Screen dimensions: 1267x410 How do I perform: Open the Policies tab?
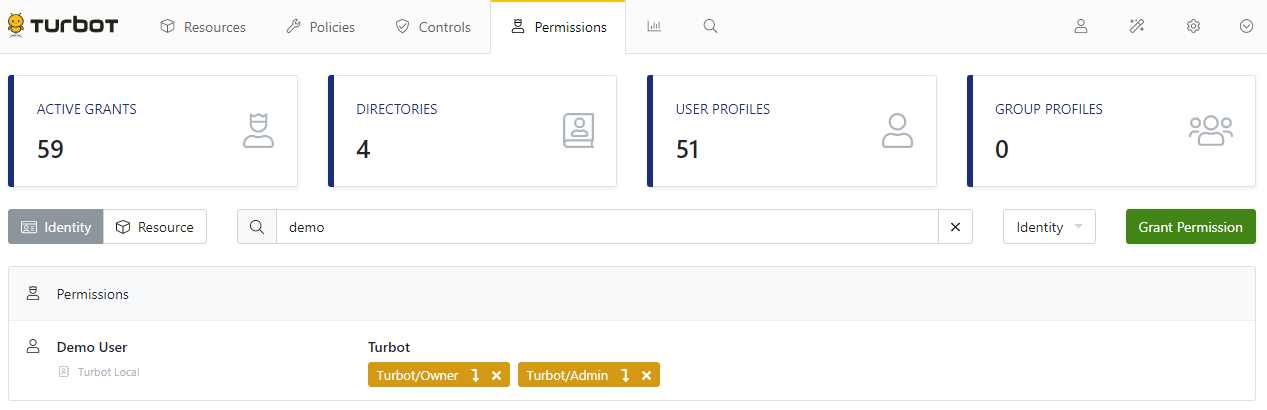coord(321,27)
